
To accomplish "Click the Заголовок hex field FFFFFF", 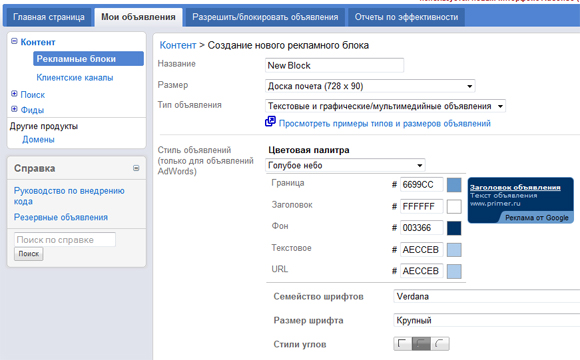I will (421, 206).
